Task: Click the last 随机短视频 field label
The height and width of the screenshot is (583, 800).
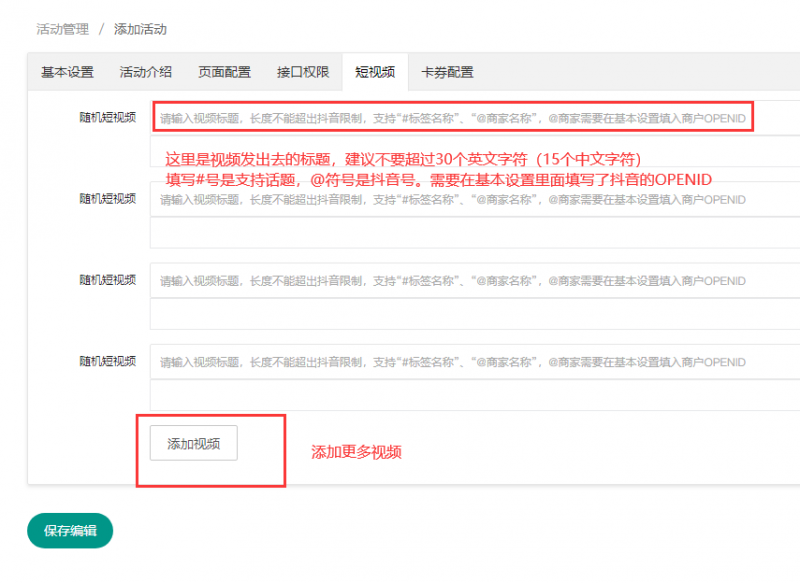Action: 107,361
